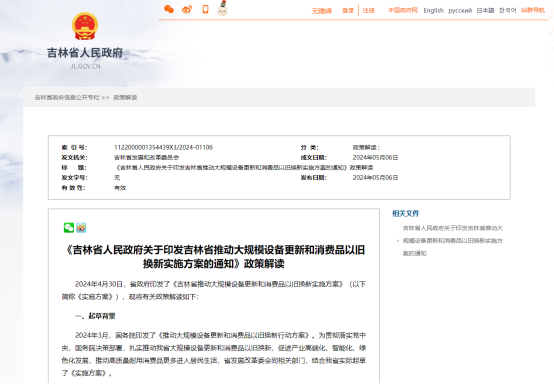The image size is (554, 384).
Task: Click the 注册 register link
Action: pos(369,11)
